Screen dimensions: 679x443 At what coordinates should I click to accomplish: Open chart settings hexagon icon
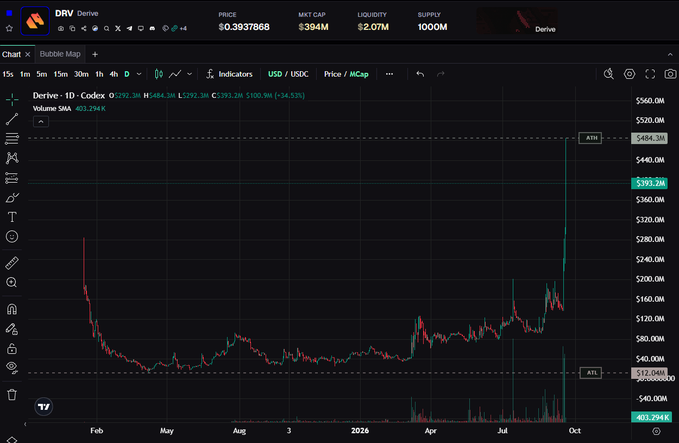629,74
